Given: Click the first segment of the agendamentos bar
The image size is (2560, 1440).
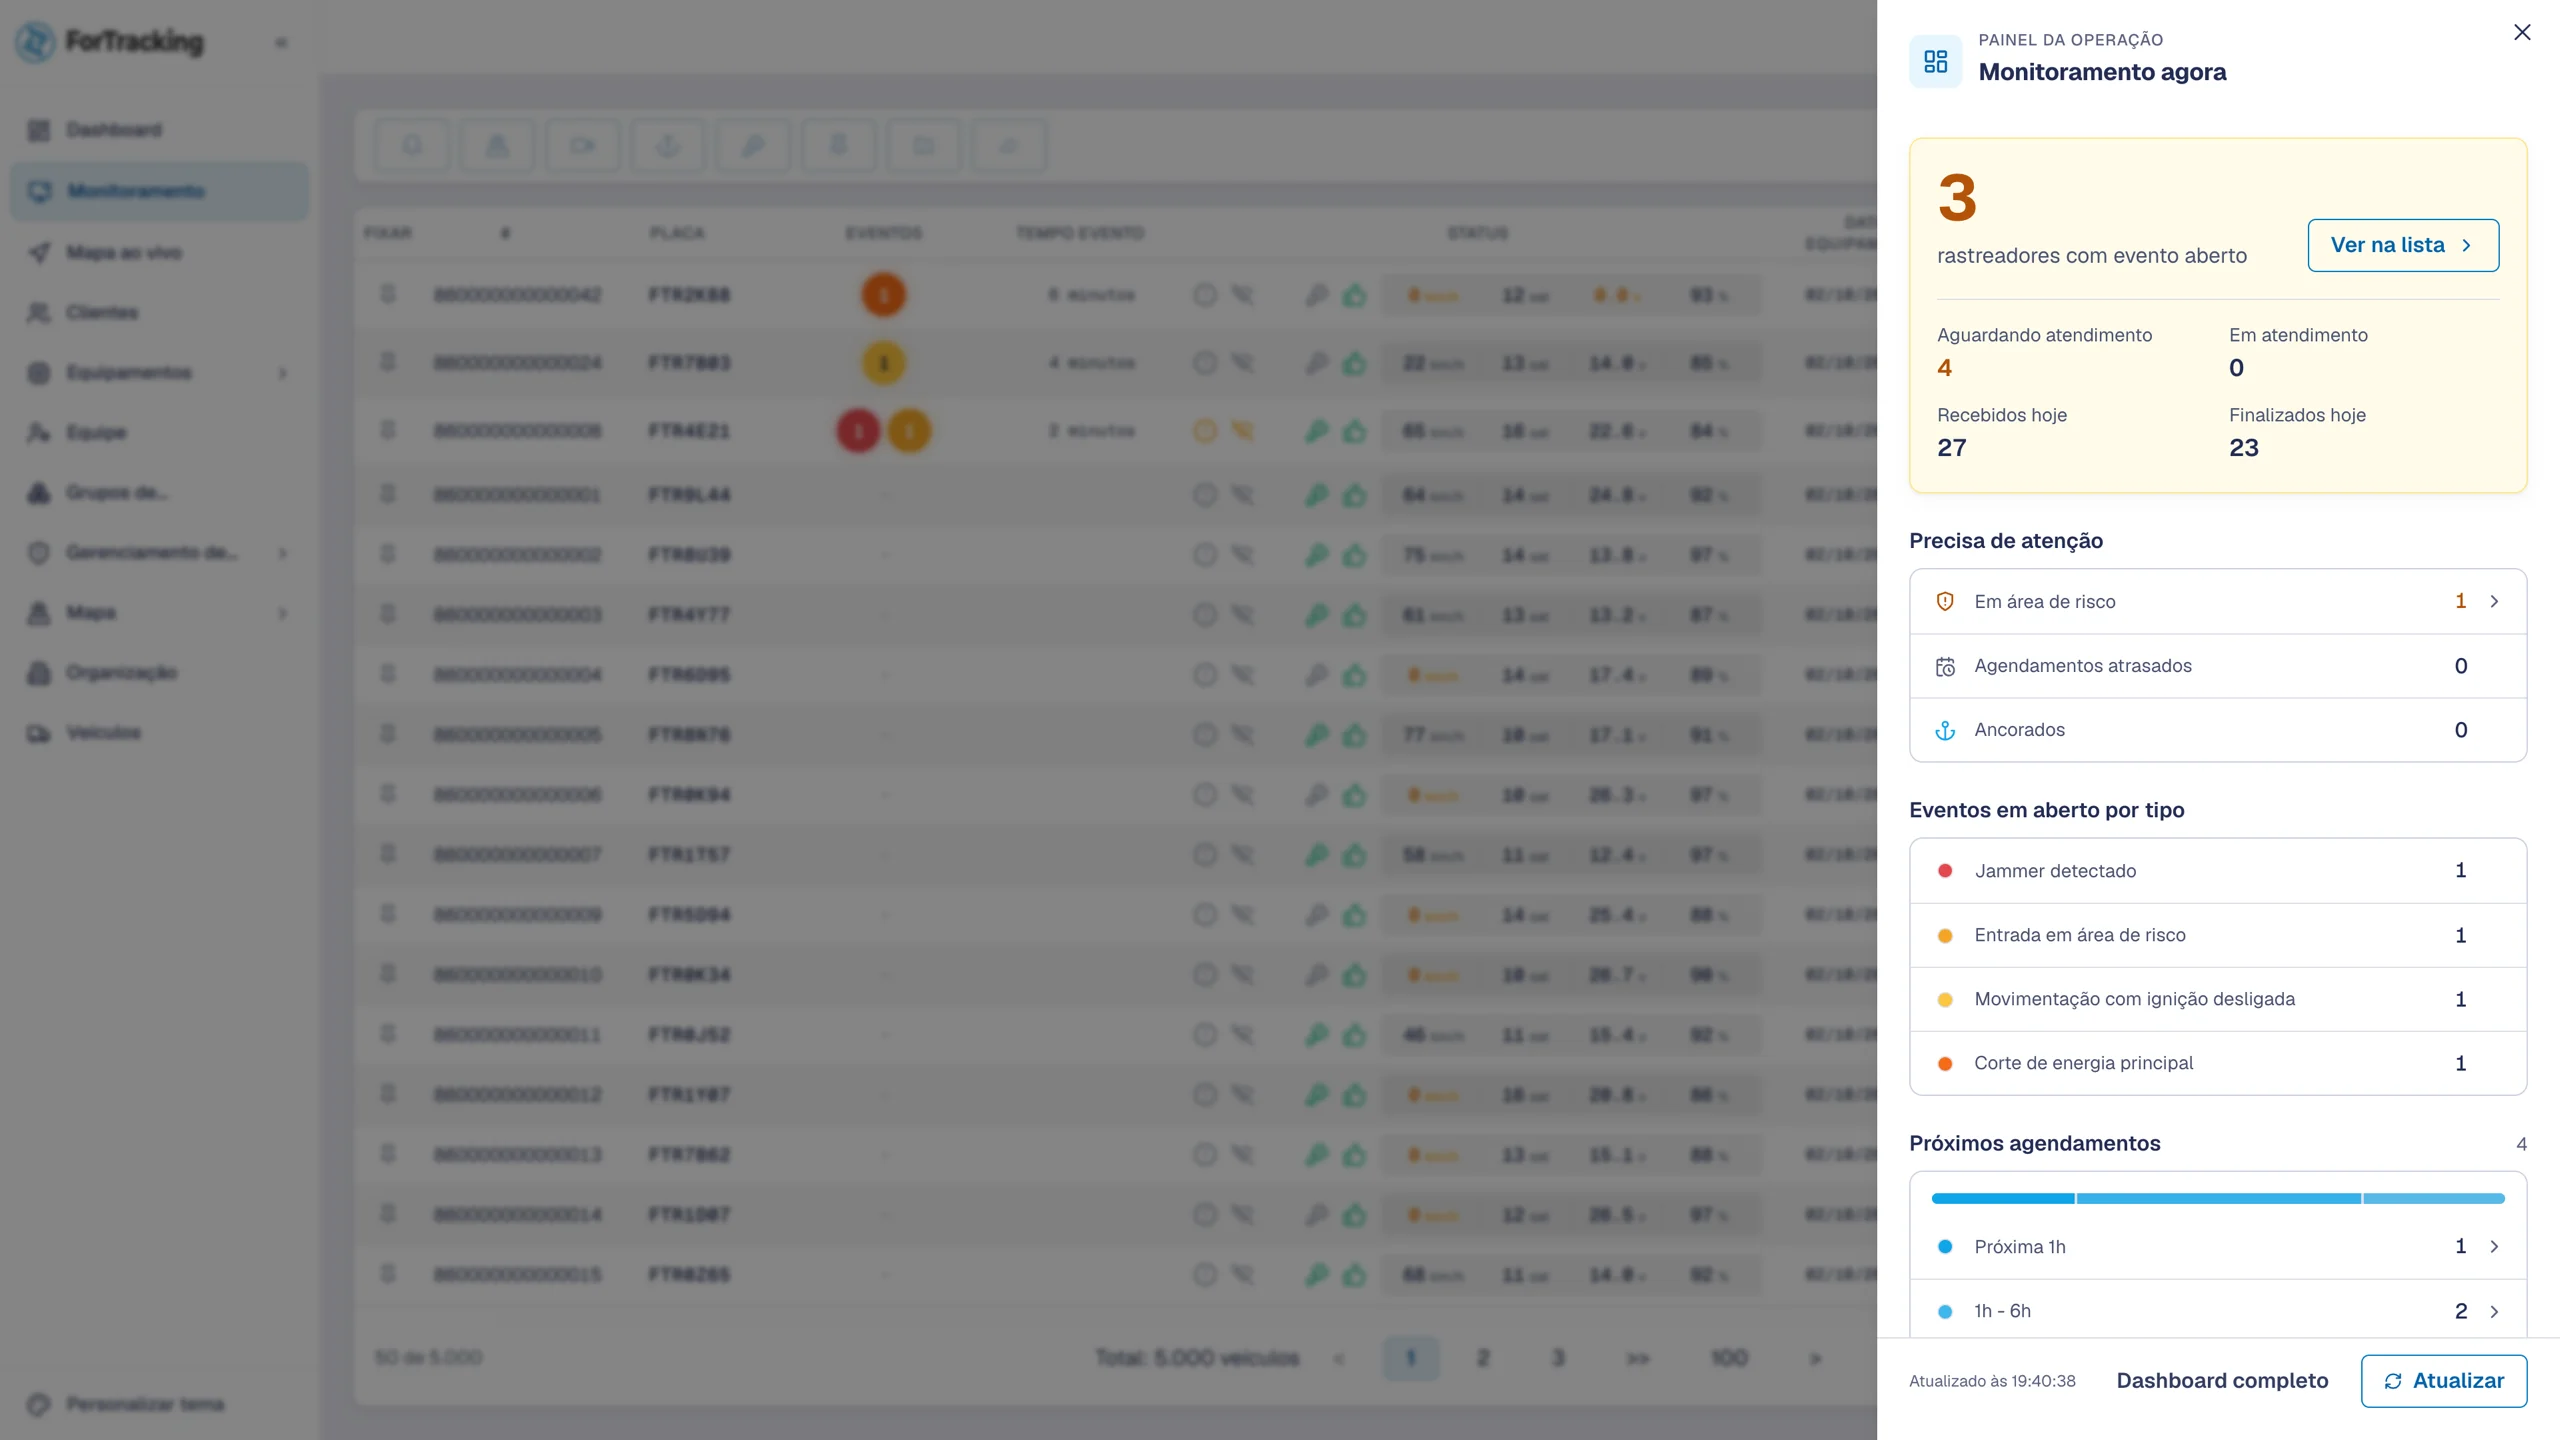Looking at the screenshot, I should (2002, 1198).
